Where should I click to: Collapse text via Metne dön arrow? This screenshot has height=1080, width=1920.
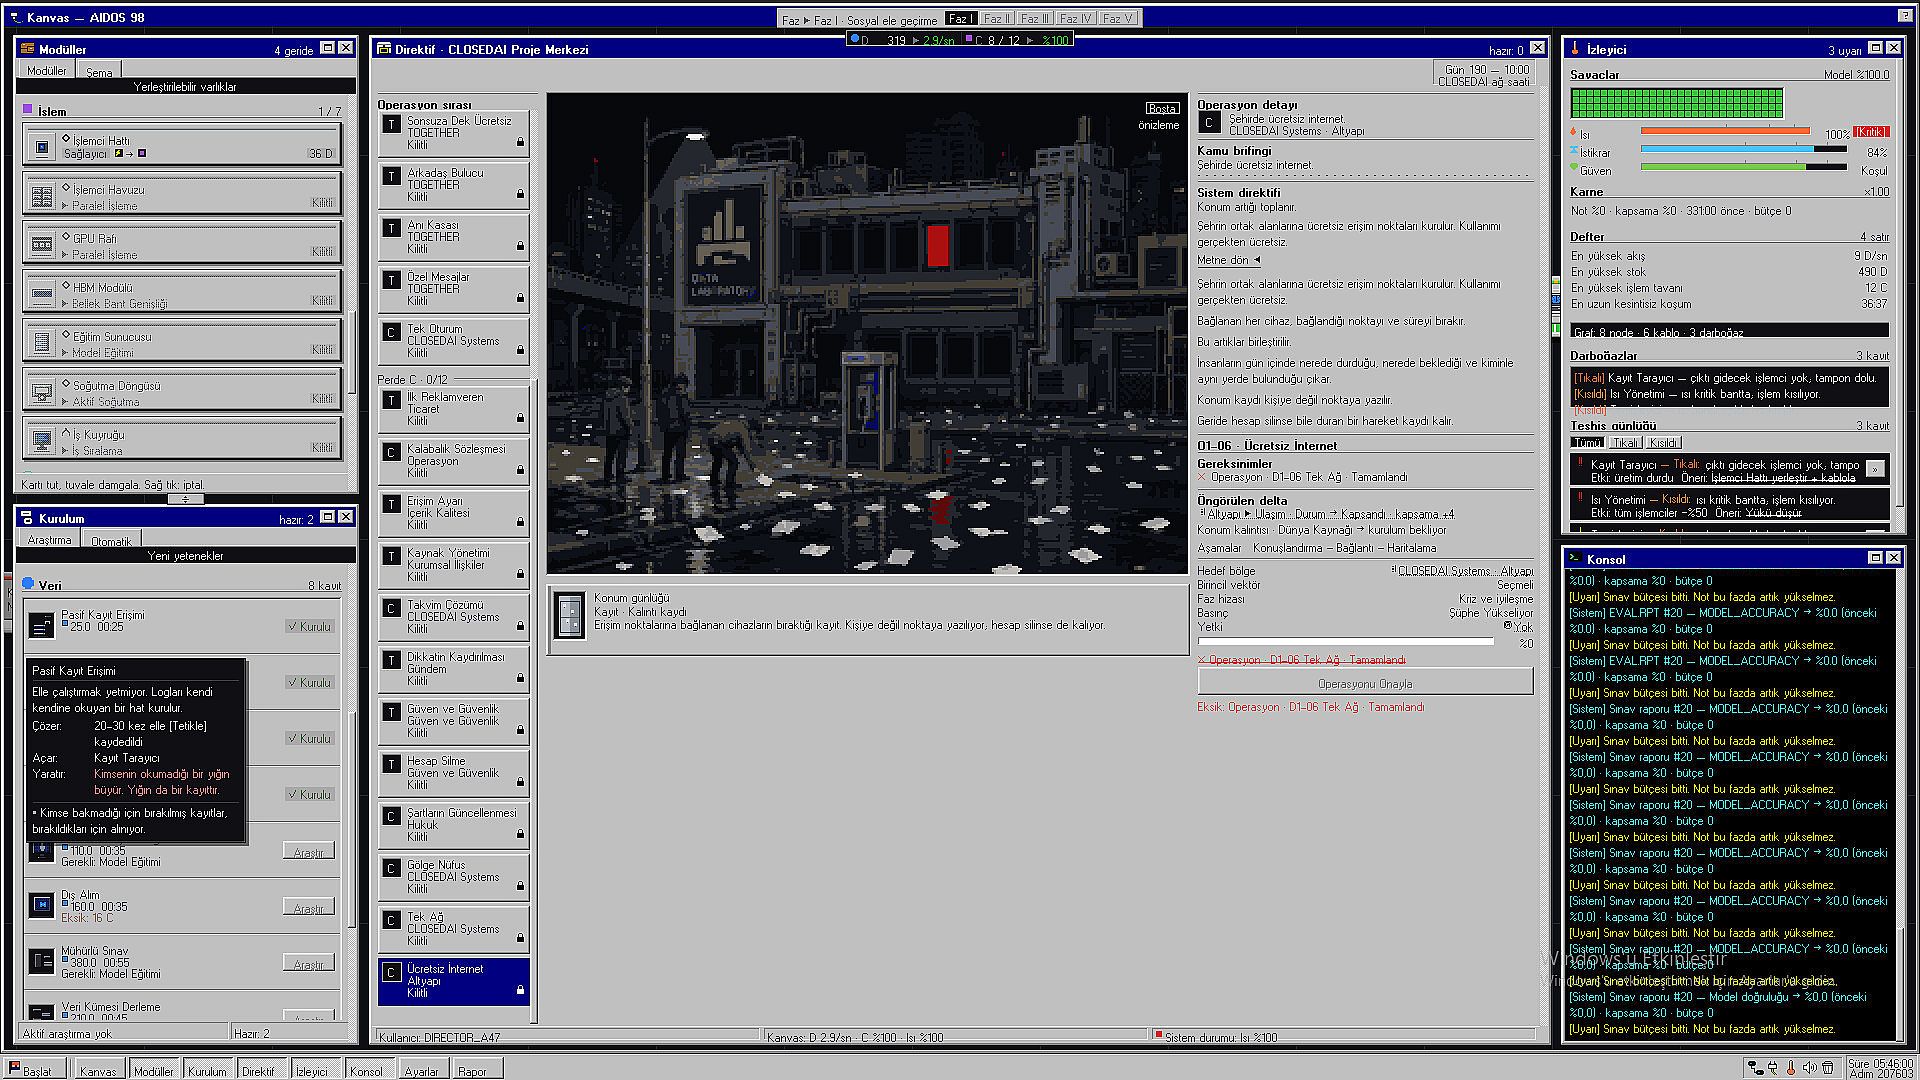(x=1257, y=260)
